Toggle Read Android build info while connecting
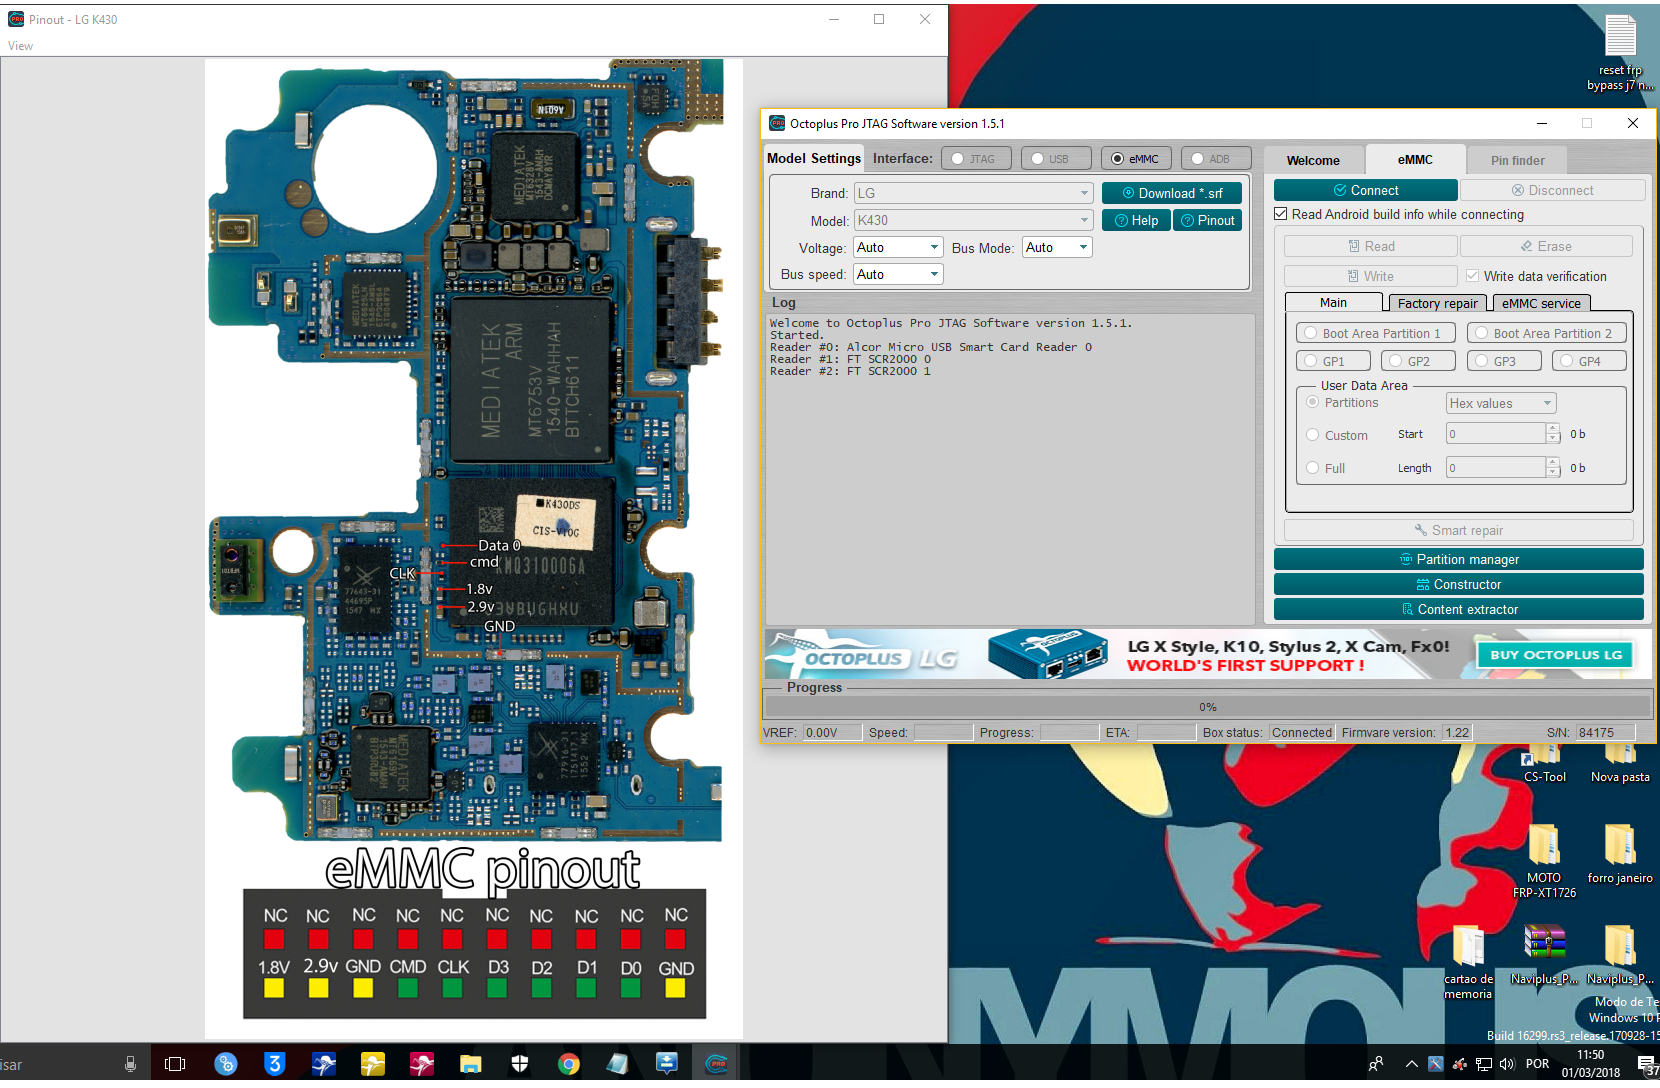 [x=1281, y=214]
